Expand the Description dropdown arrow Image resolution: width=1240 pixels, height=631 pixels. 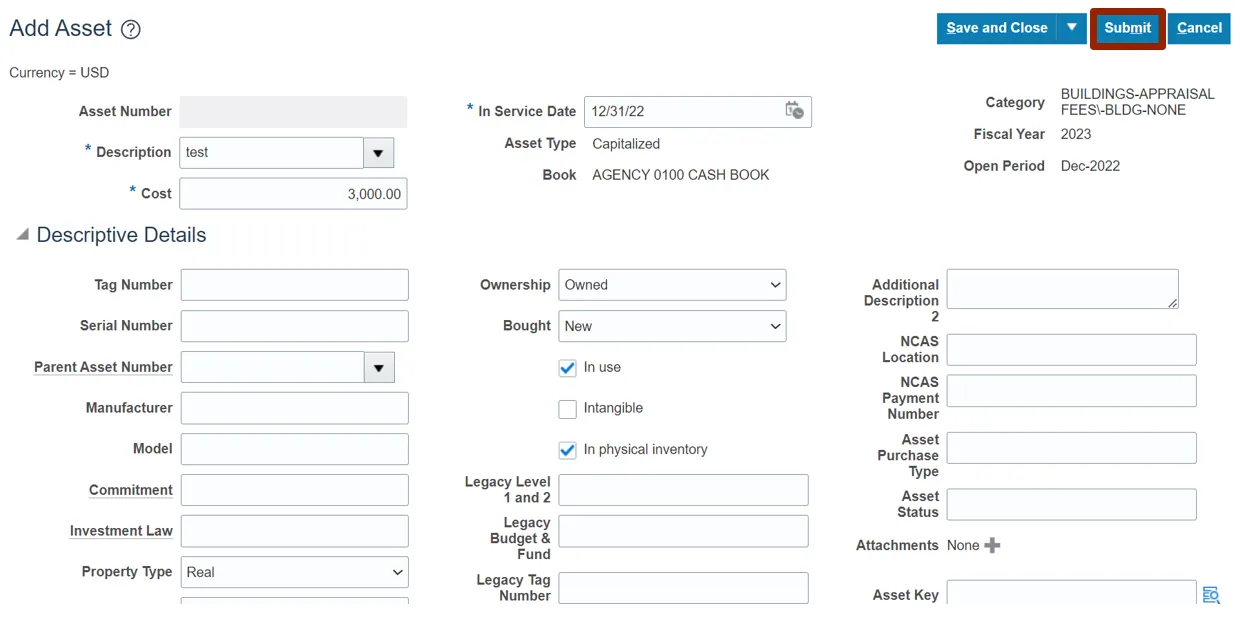pos(378,153)
